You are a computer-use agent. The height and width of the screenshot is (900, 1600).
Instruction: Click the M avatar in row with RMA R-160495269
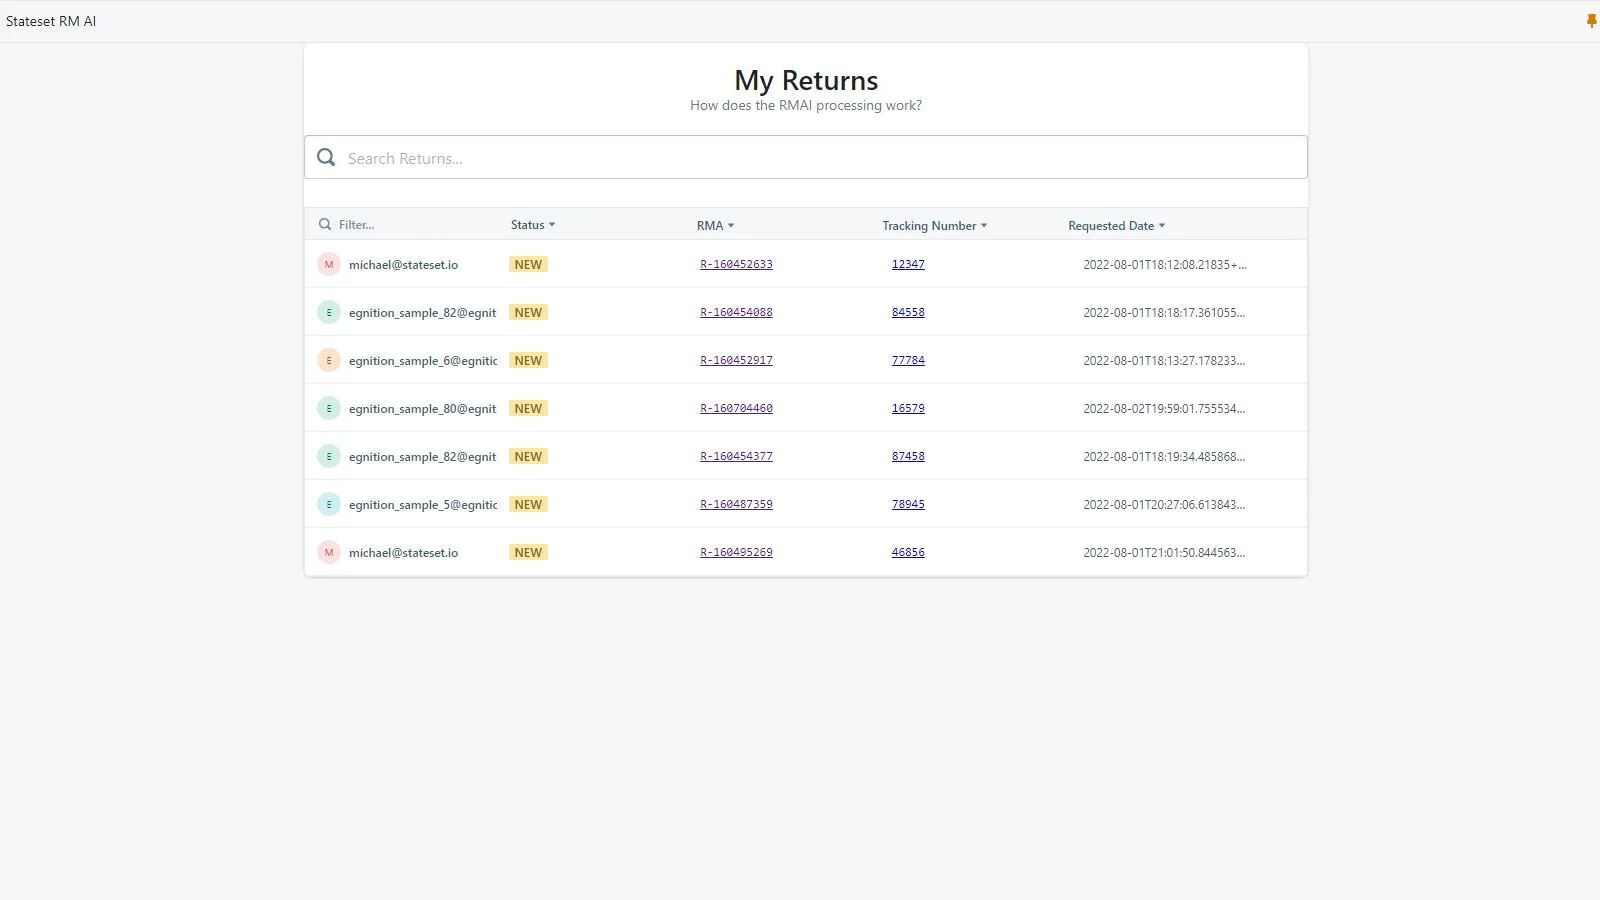[329, 552]
